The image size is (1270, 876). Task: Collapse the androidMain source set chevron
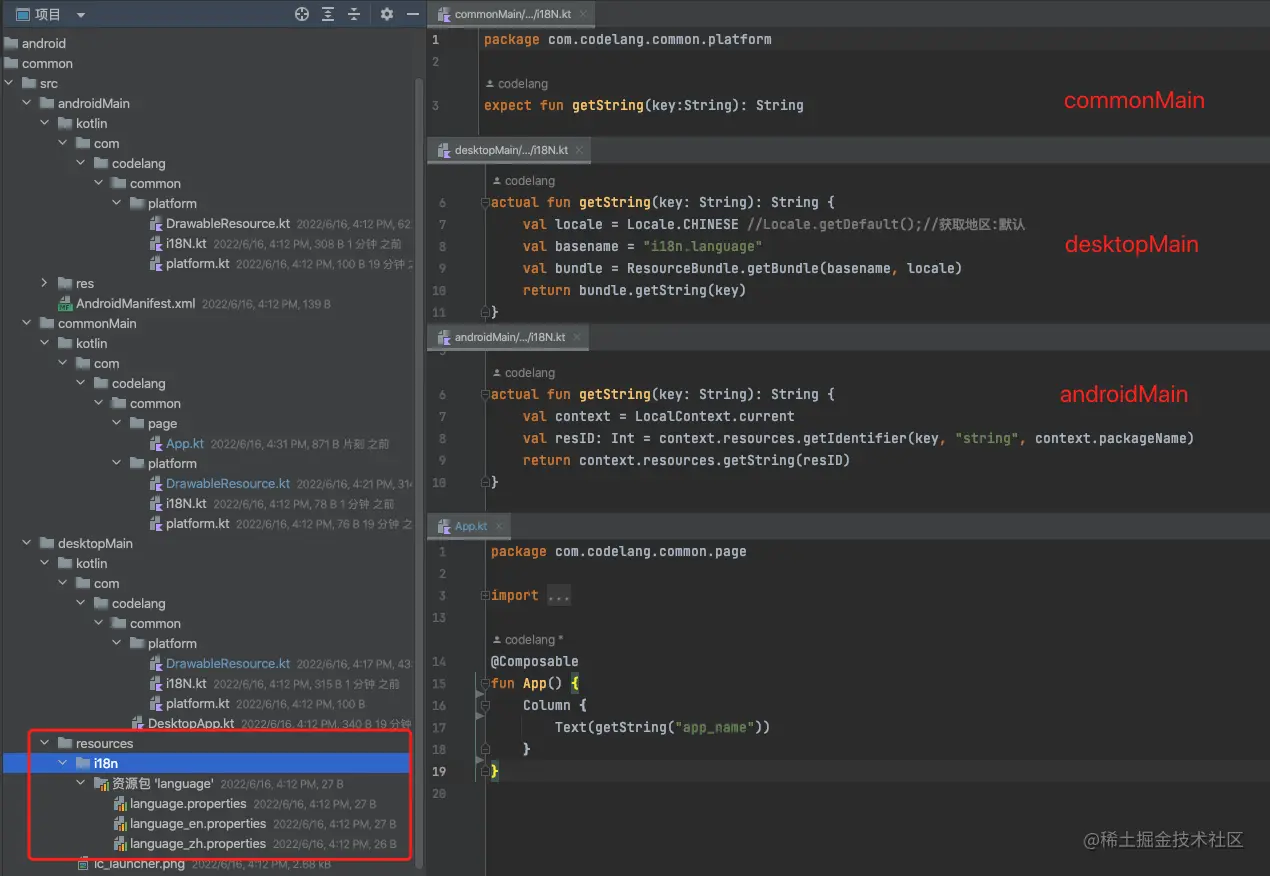coord(27,104)
